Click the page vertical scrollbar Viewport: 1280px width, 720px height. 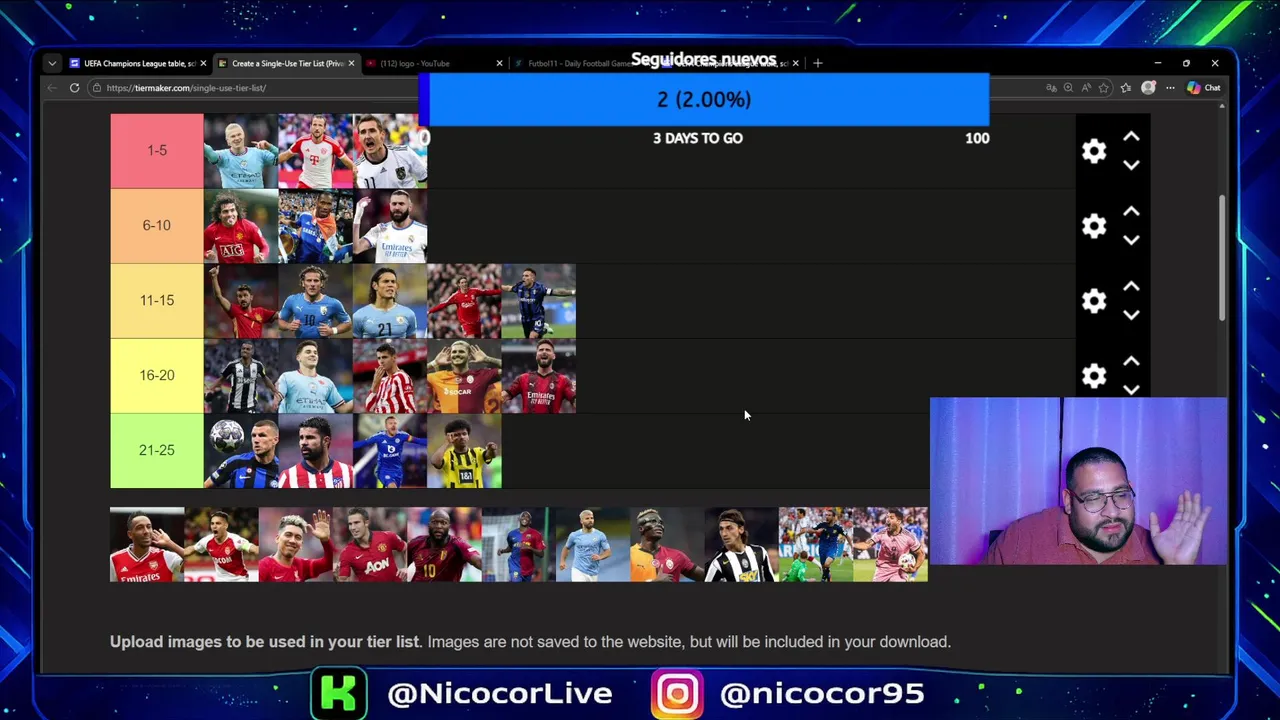[1222, 258]
